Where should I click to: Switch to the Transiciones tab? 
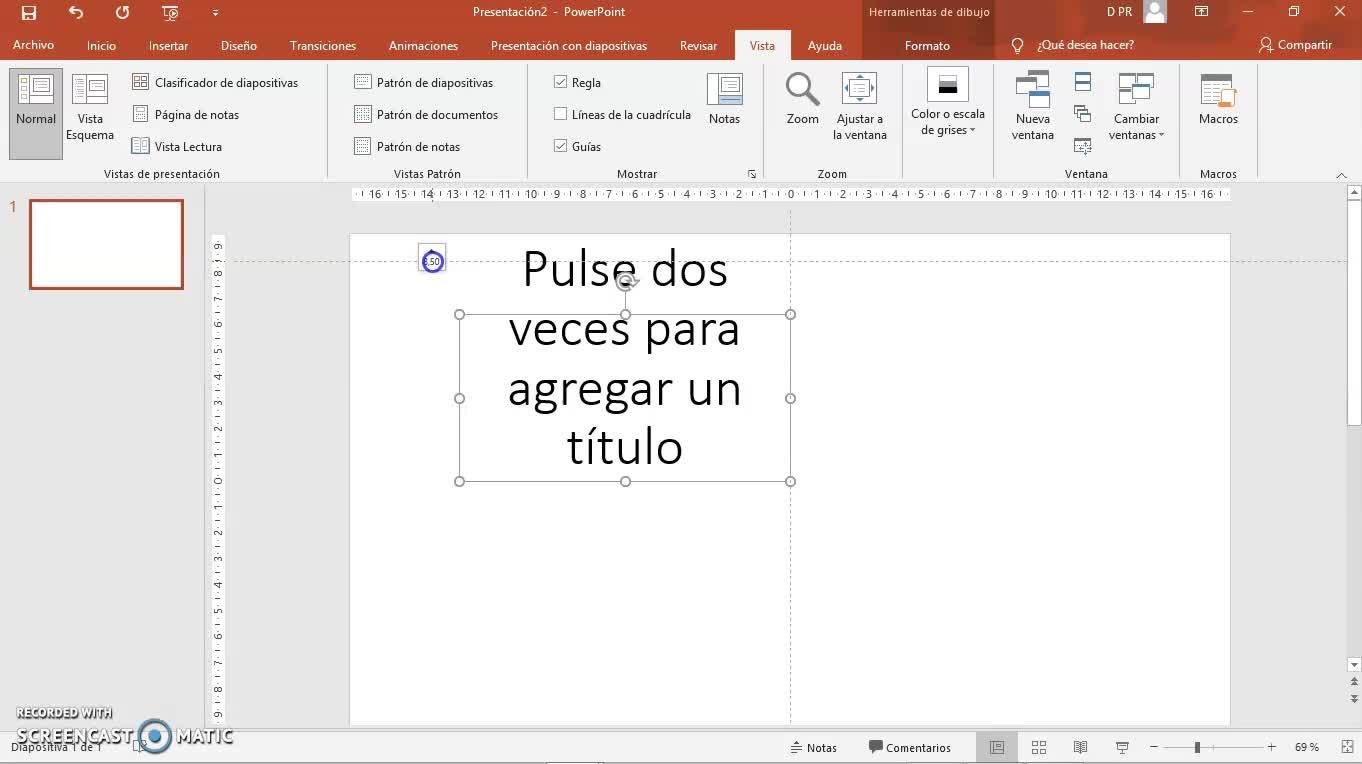tap(322, 45)
